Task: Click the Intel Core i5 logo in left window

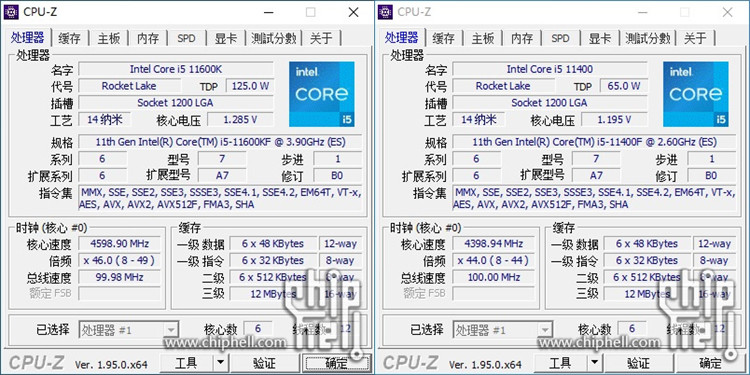Action: (x=322, y=94)
